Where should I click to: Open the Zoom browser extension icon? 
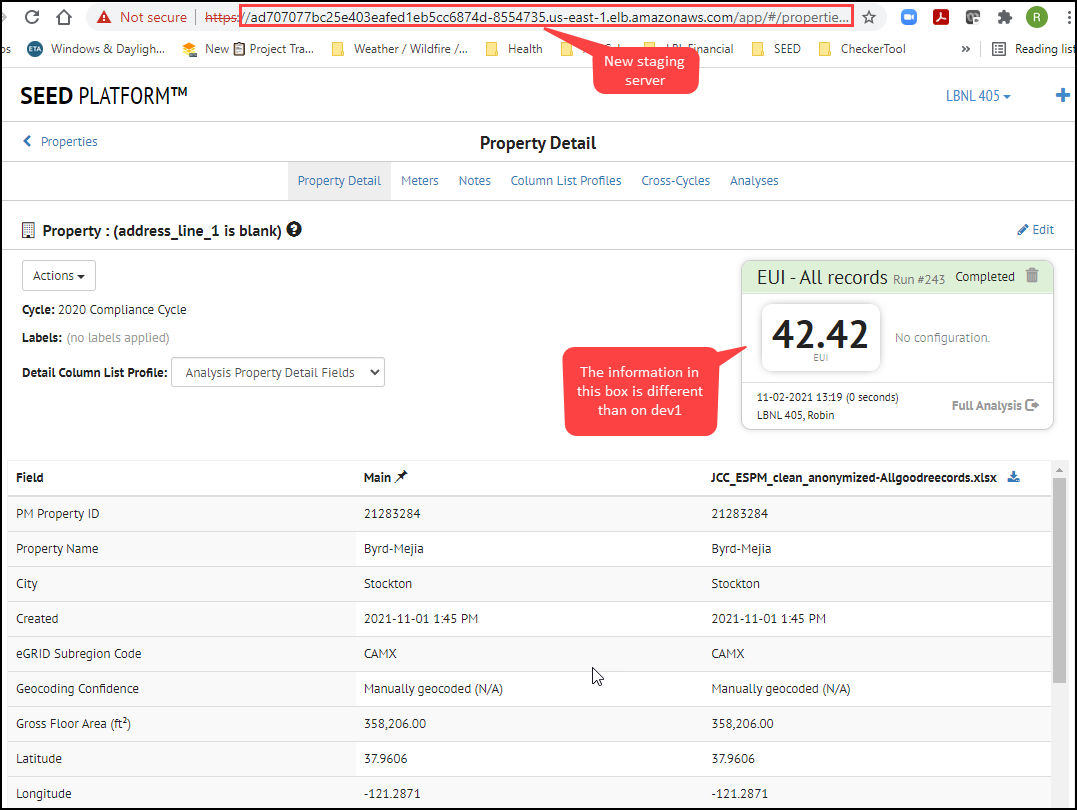coord(908,16)
